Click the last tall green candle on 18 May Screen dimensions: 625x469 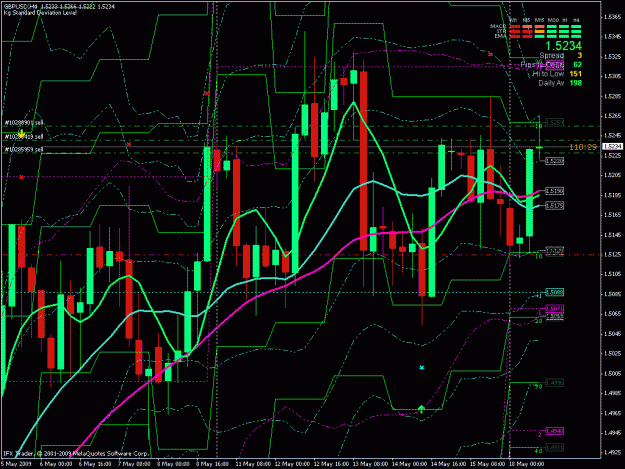(529, 193)
